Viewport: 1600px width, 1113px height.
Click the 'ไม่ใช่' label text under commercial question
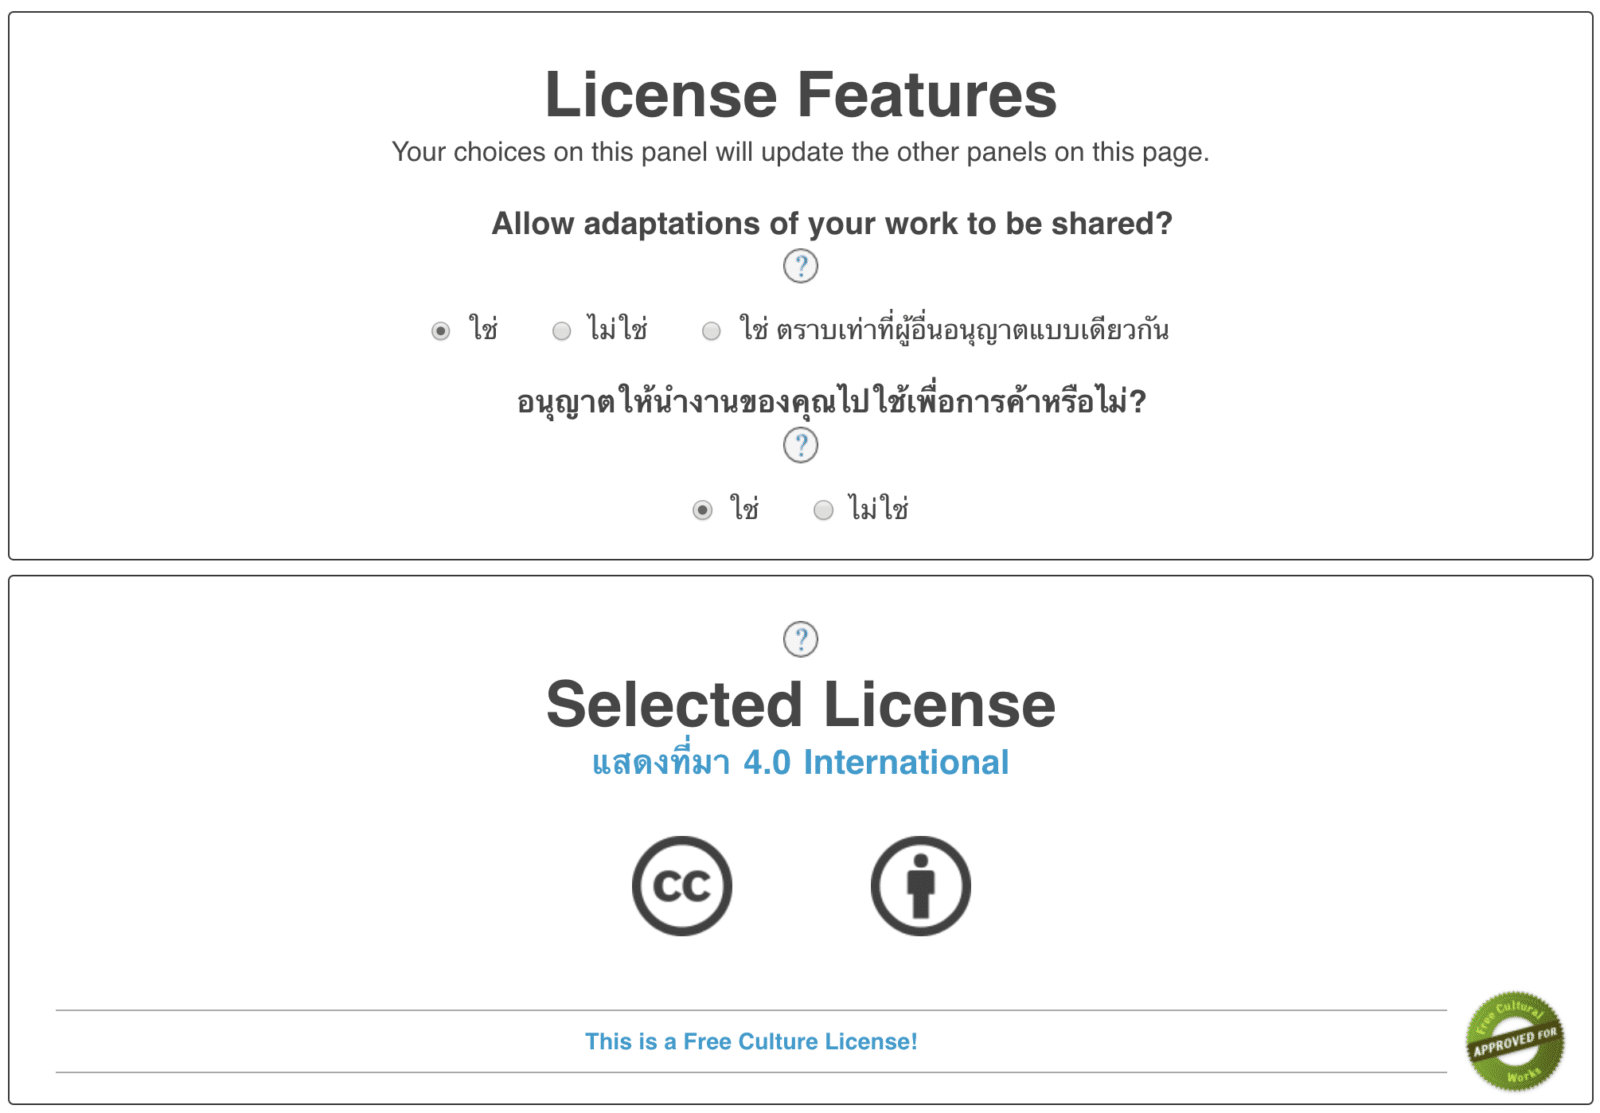pyautogui.click(x=878, y=510)
